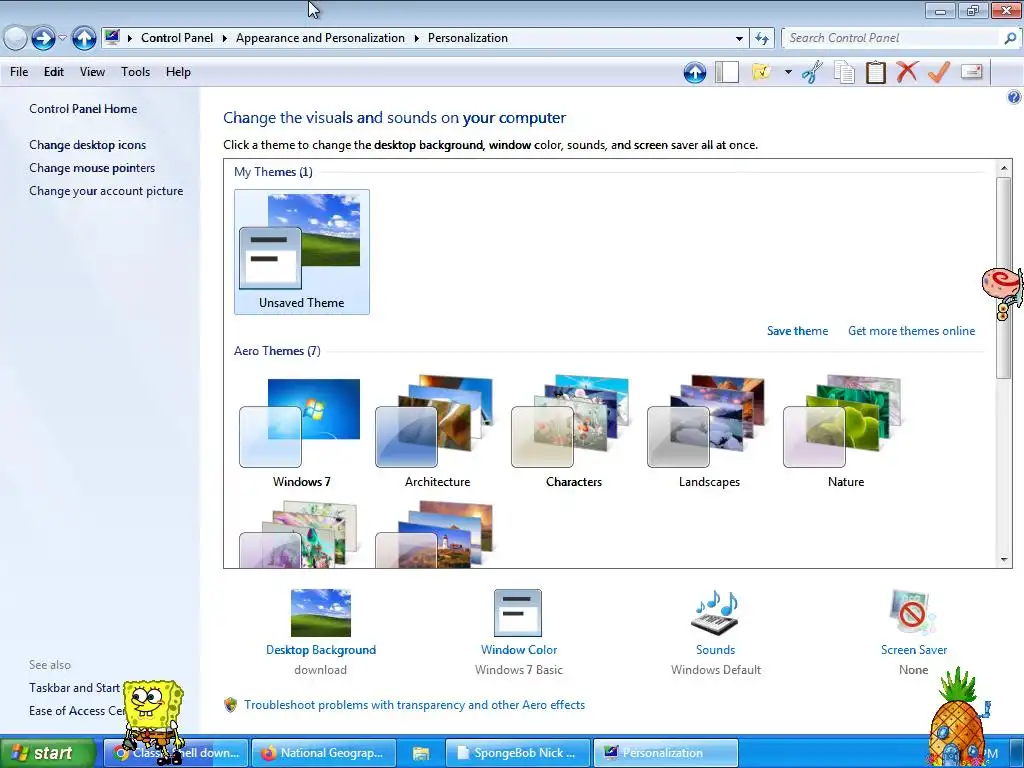The width and height of the screenshot is (1024, 768).
Task: Go back with the grayed Back arrow button
Action: point(14,39)
